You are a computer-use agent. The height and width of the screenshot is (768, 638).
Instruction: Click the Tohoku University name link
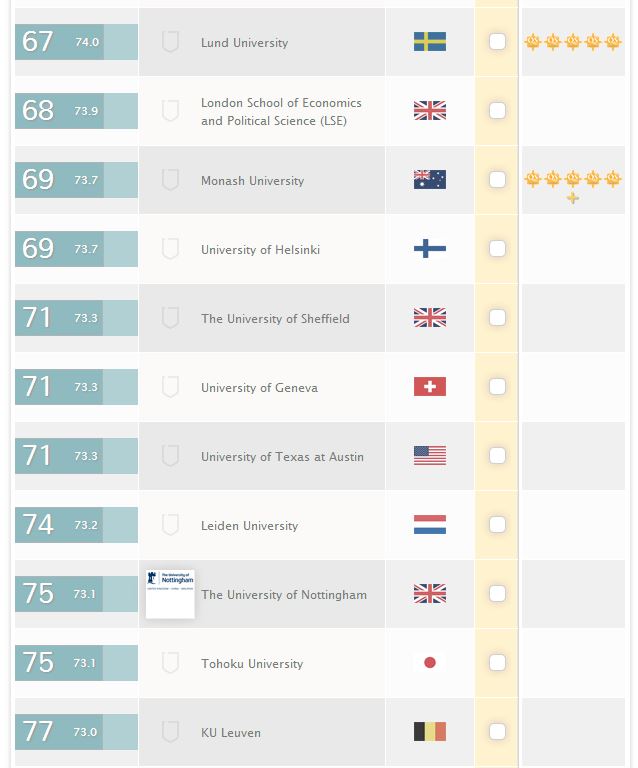click(251, 663)
